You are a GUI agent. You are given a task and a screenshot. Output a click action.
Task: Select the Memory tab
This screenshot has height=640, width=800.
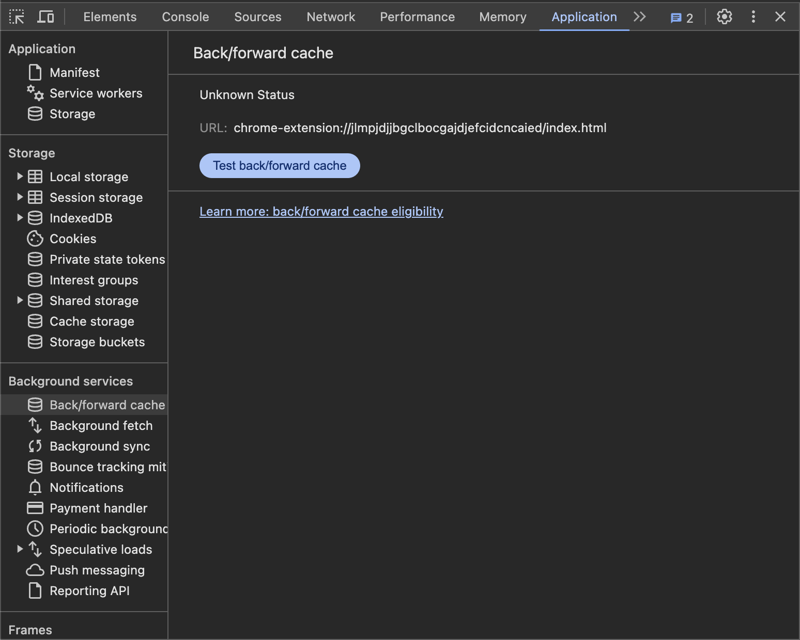[x=503, y=17]
